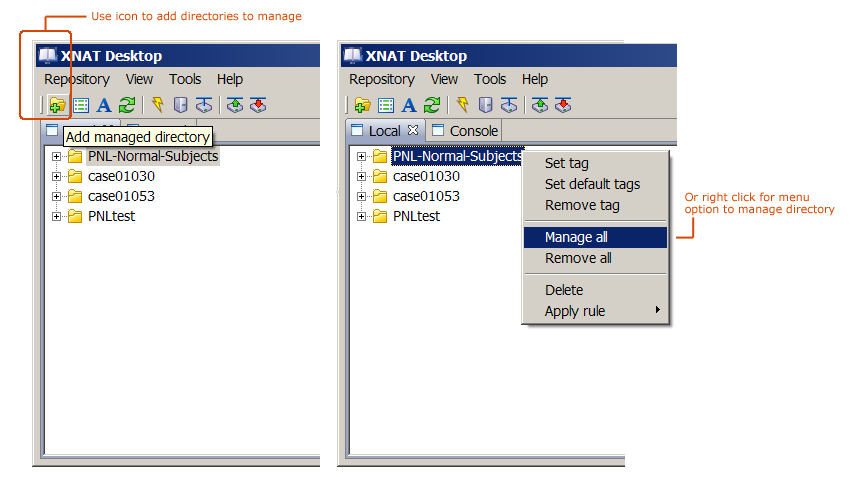Click the red down-arrow download icon in right window
851x477 pixels.
point(563,104)
